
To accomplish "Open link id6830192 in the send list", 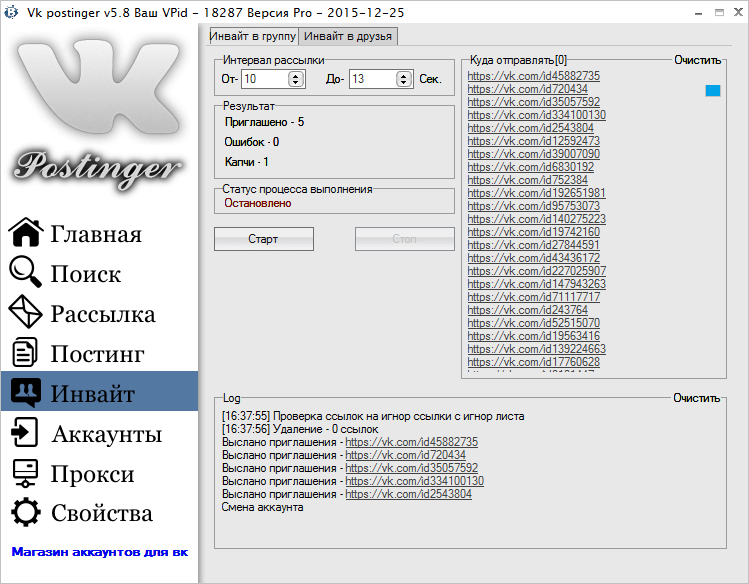I will (530, 167).
